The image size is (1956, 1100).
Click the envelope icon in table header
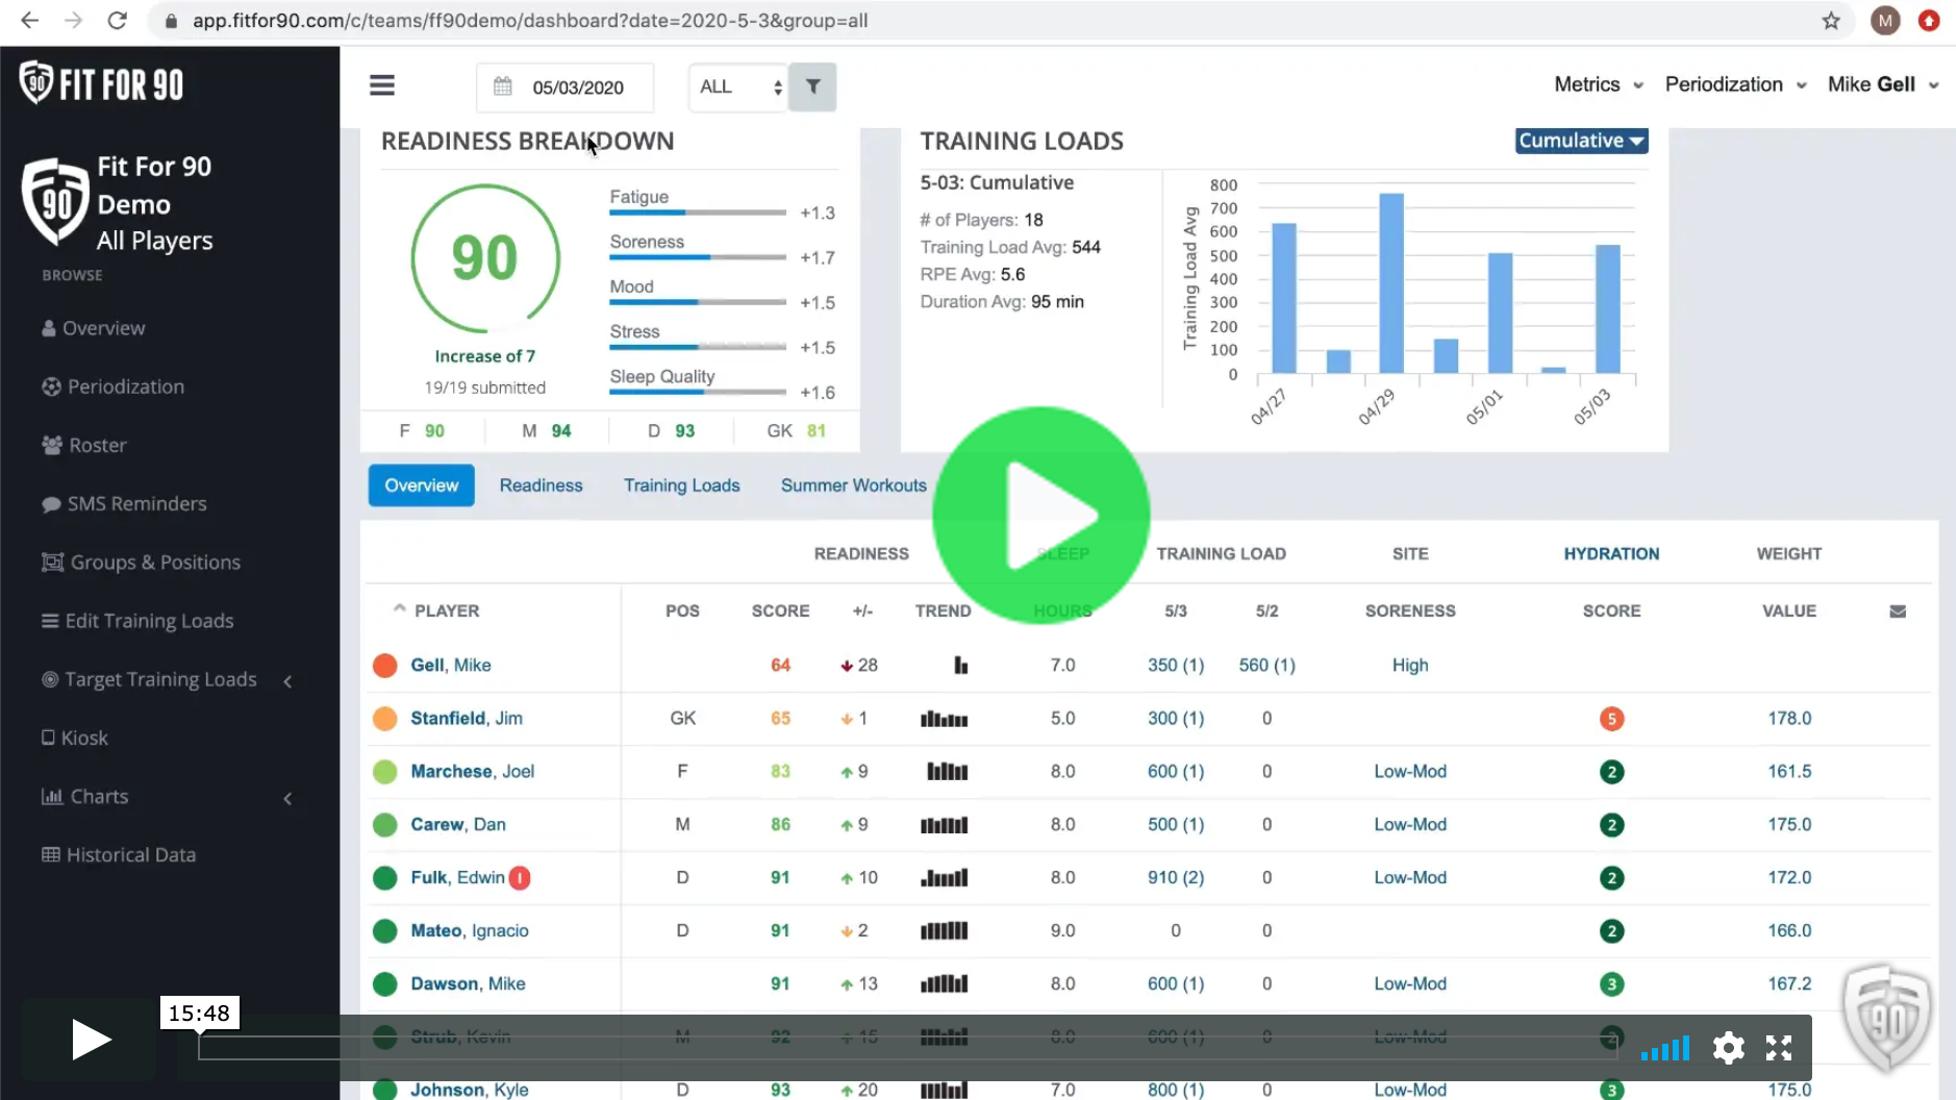(1897, 611)
